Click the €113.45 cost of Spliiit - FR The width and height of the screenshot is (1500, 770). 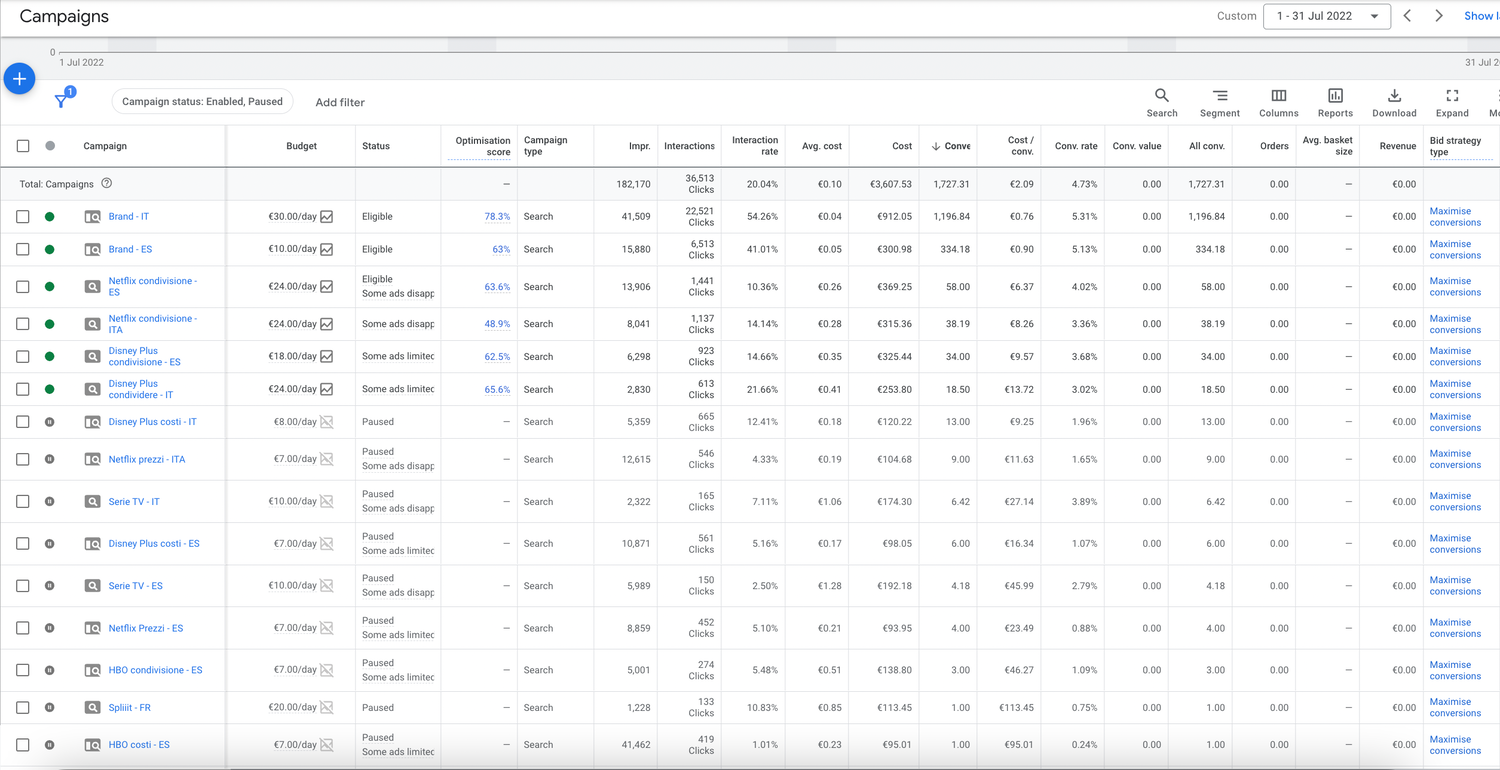893,708
